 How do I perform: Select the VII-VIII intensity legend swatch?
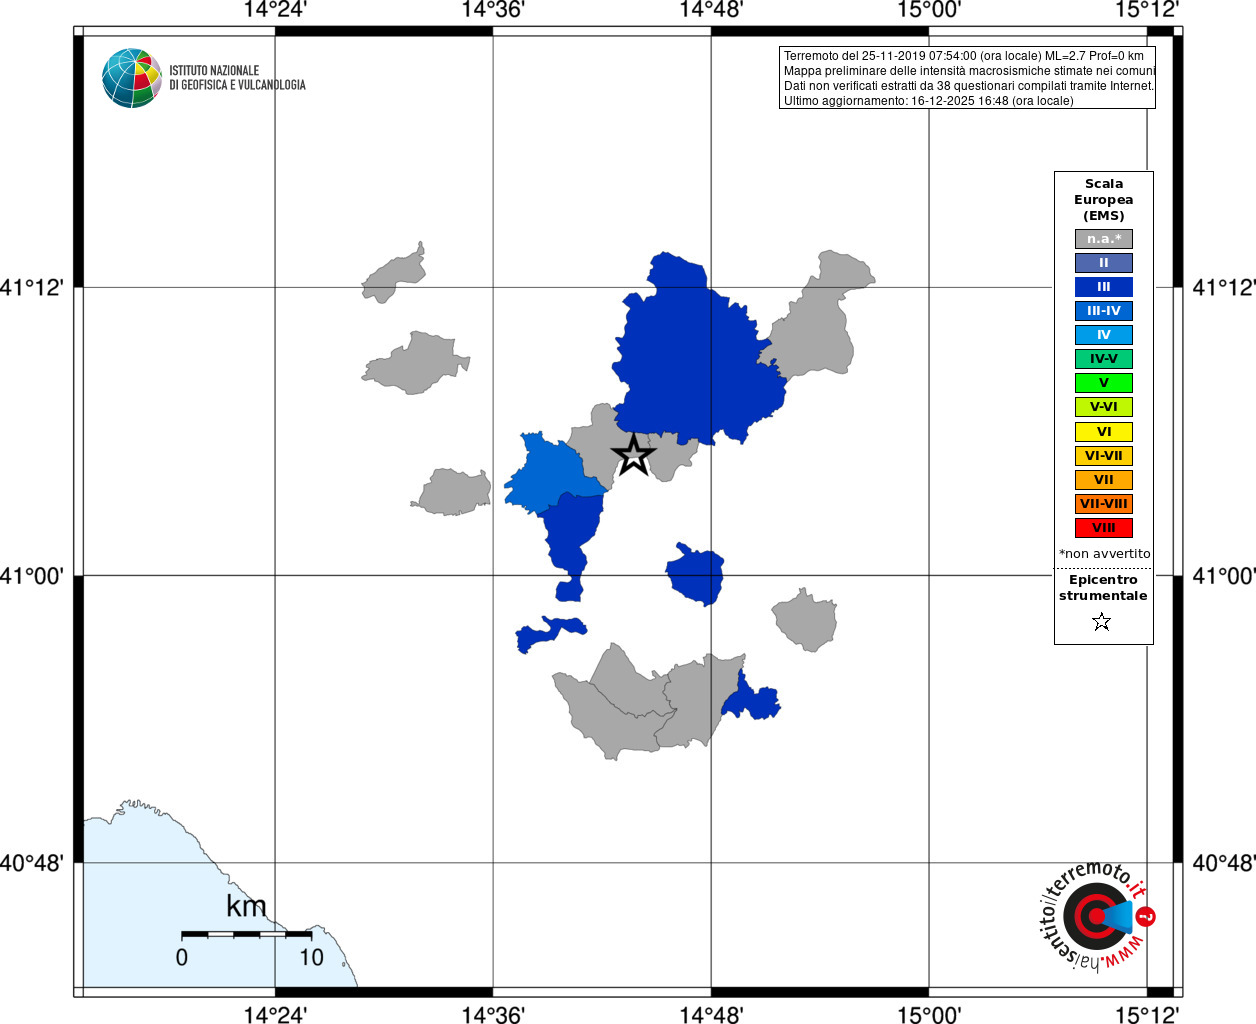tap(1104, 504)
